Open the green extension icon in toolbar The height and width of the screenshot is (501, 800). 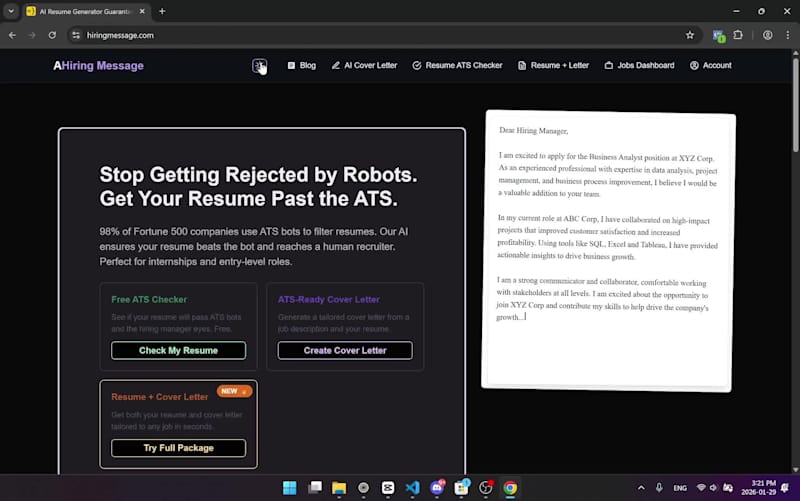[x=718, y=36]
